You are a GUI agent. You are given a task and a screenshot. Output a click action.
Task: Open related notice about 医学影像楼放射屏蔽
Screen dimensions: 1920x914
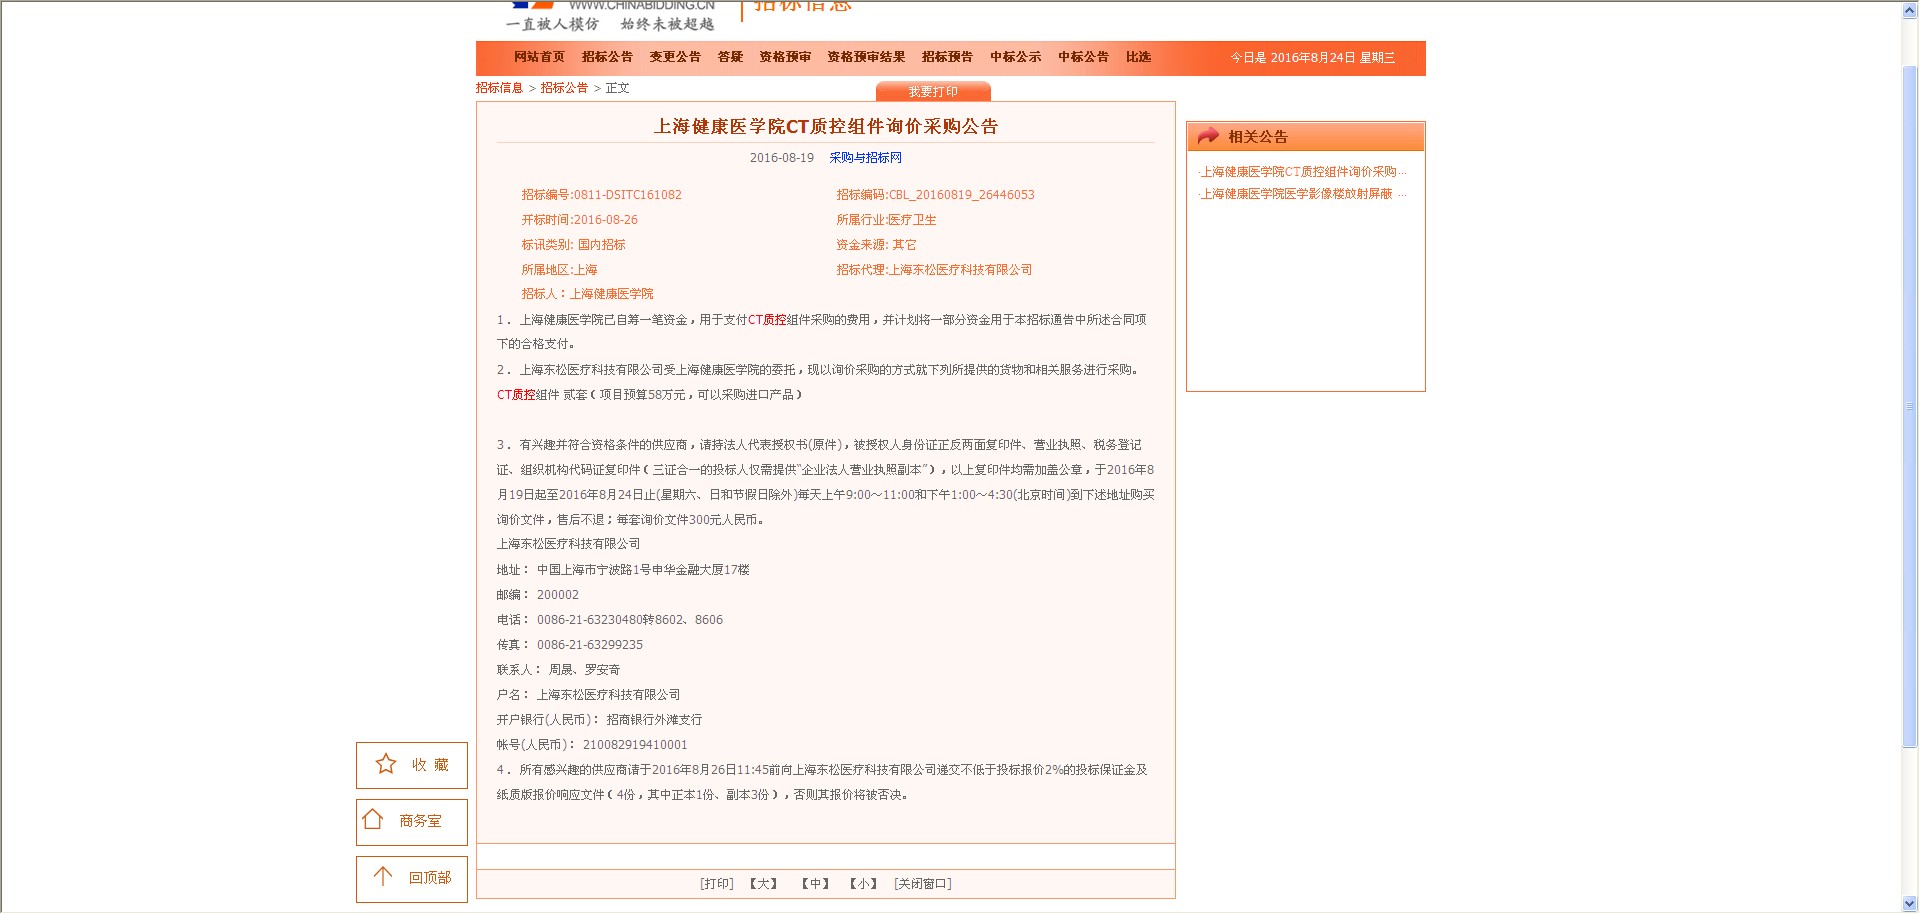[x=1302, y=194]
